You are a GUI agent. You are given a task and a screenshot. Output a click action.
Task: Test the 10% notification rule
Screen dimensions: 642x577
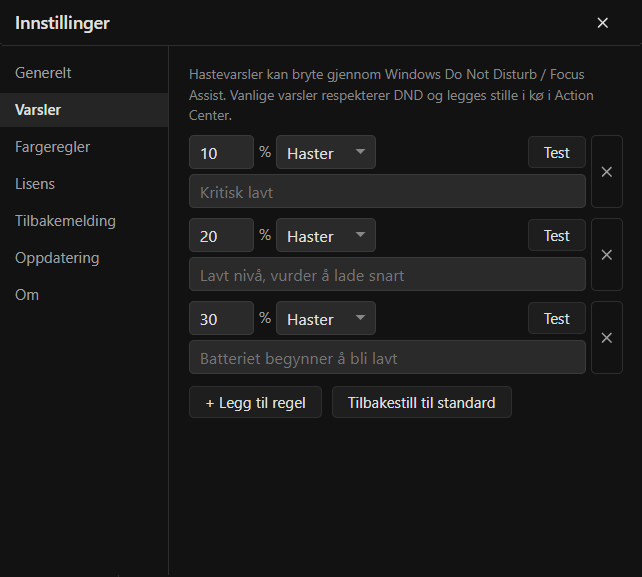(556, 152)
